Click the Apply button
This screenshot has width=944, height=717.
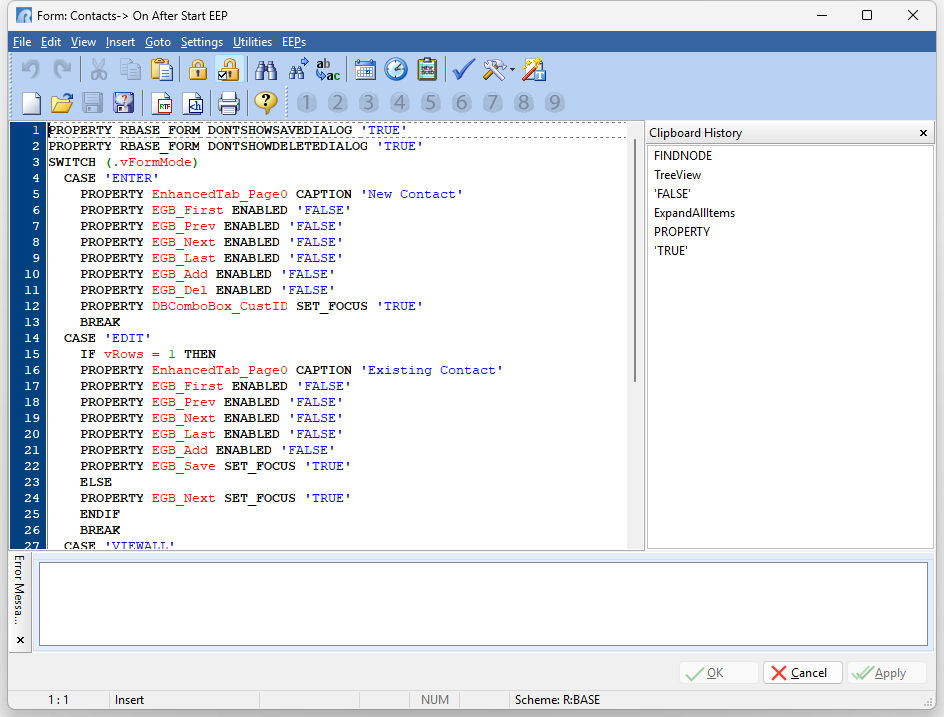(x=887, y=672)
